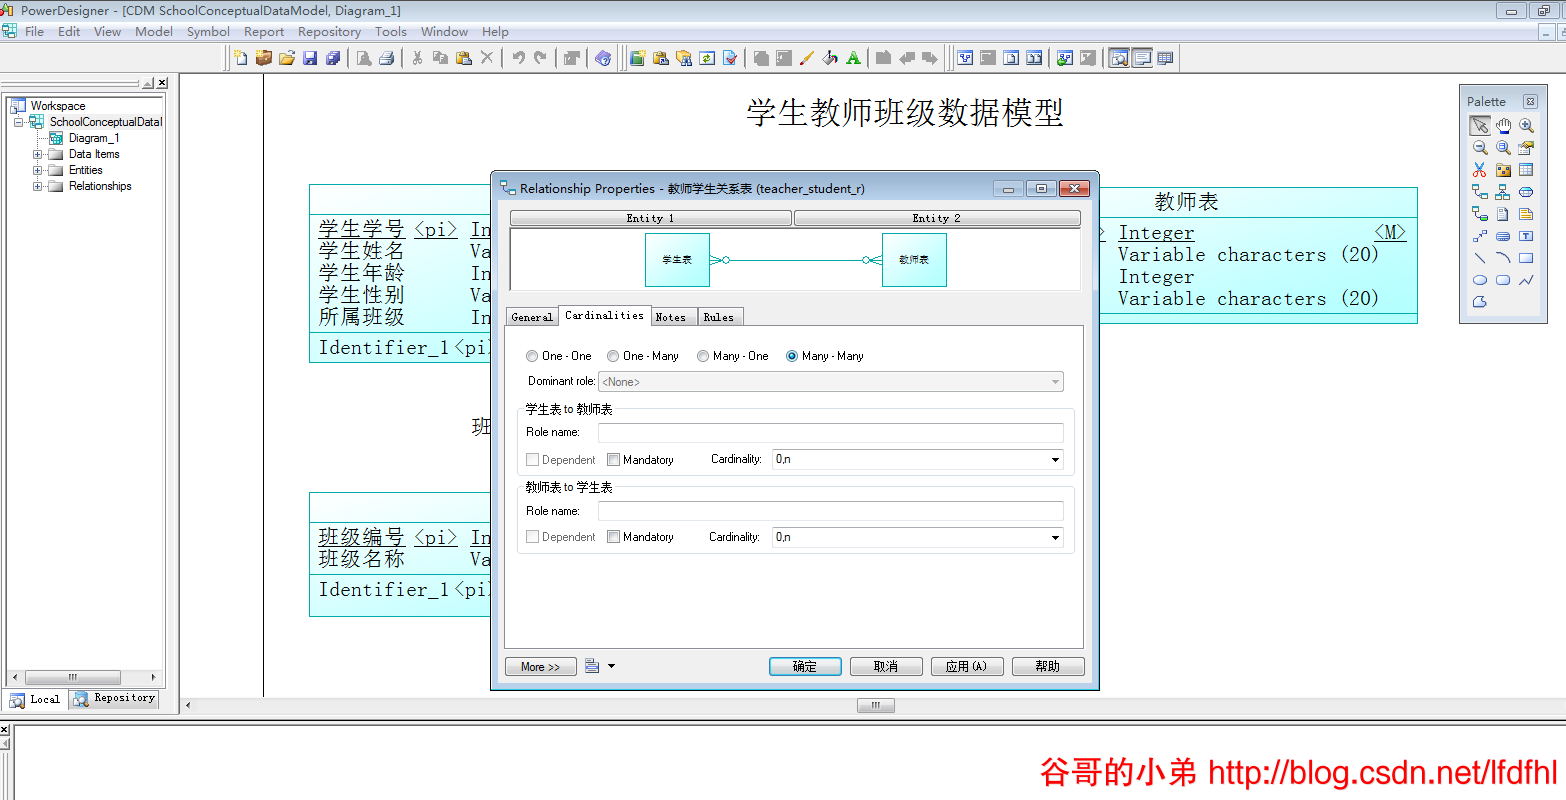
Task: Click the Entity 2 header button
Action: [937, 218]
